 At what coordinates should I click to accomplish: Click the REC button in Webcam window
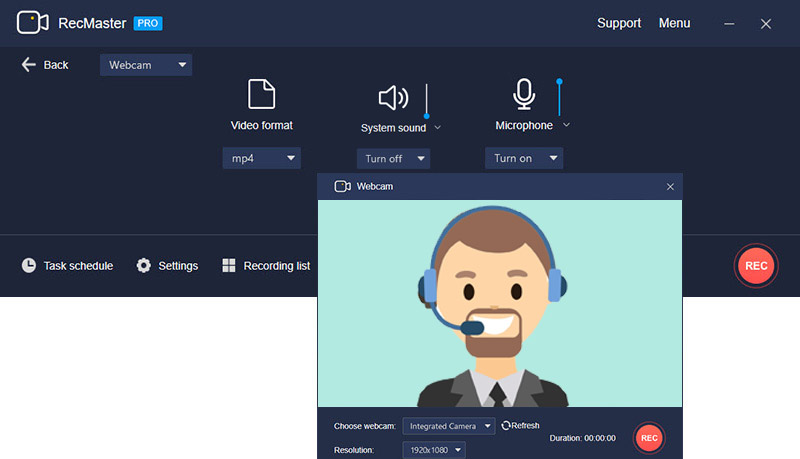click(649, 438)
